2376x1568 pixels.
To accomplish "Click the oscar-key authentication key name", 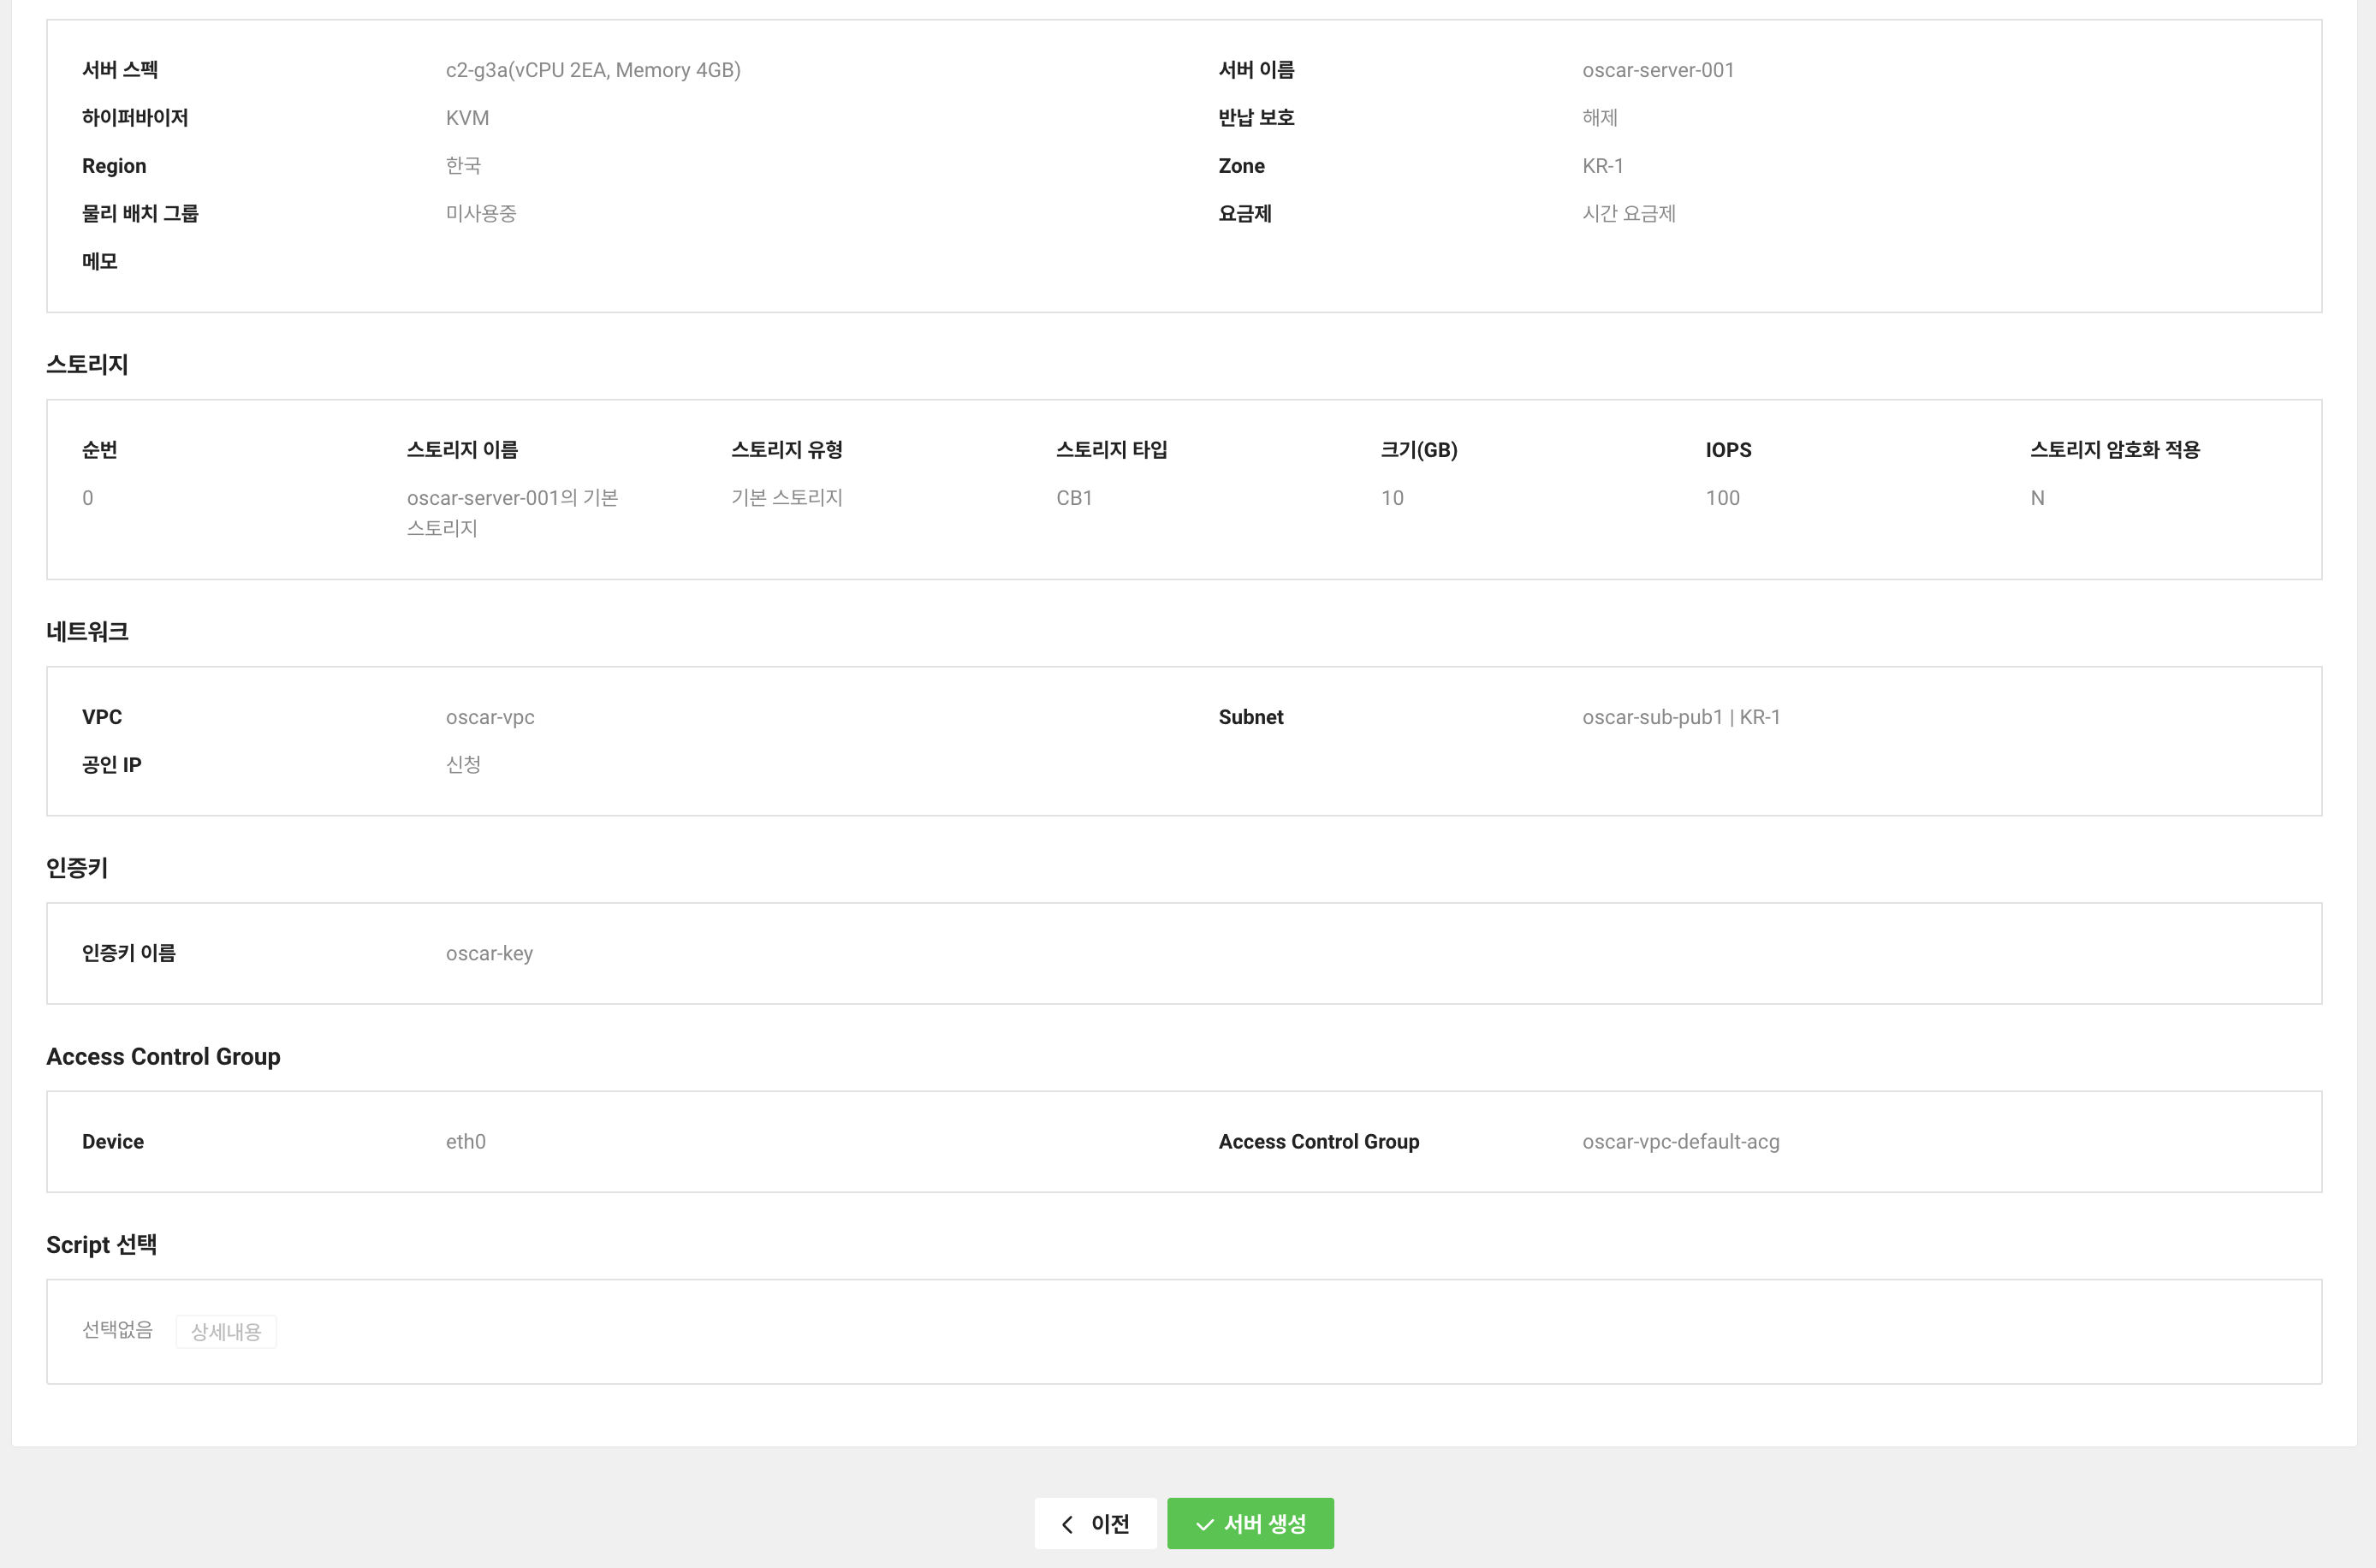I will point(489,953).
